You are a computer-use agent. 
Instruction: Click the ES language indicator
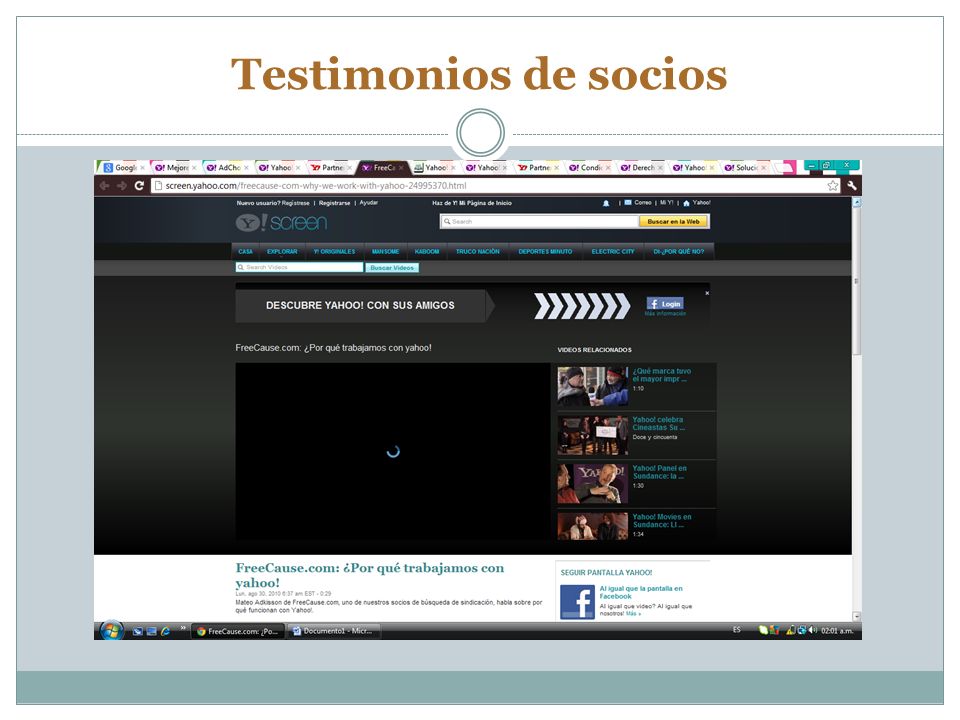[x=737, y=630]
